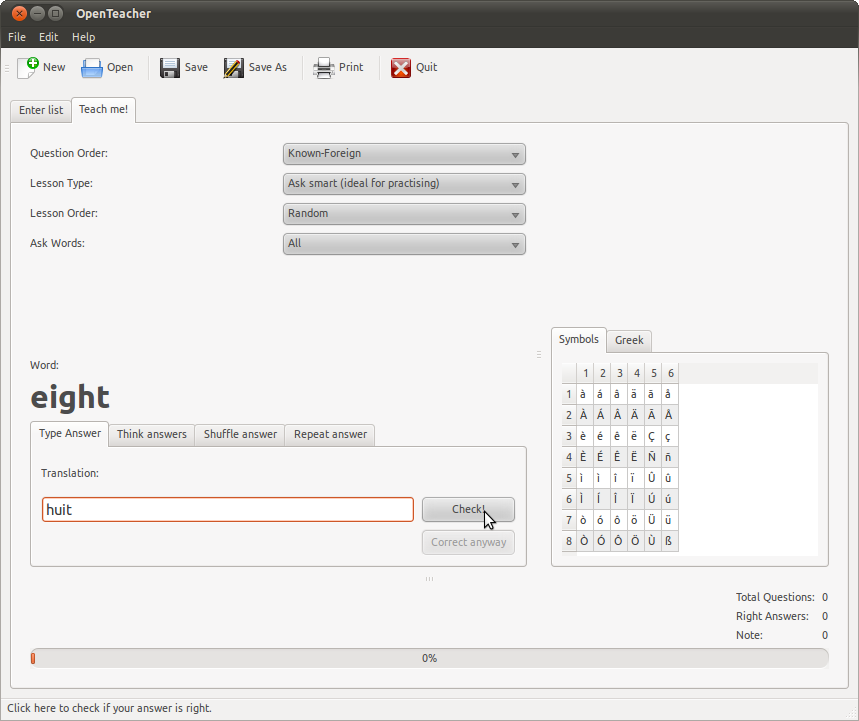The height and width of the screenshot is (721, 859).
Task: Save the list using the floppy icon
Action: (x=170, y=67)
